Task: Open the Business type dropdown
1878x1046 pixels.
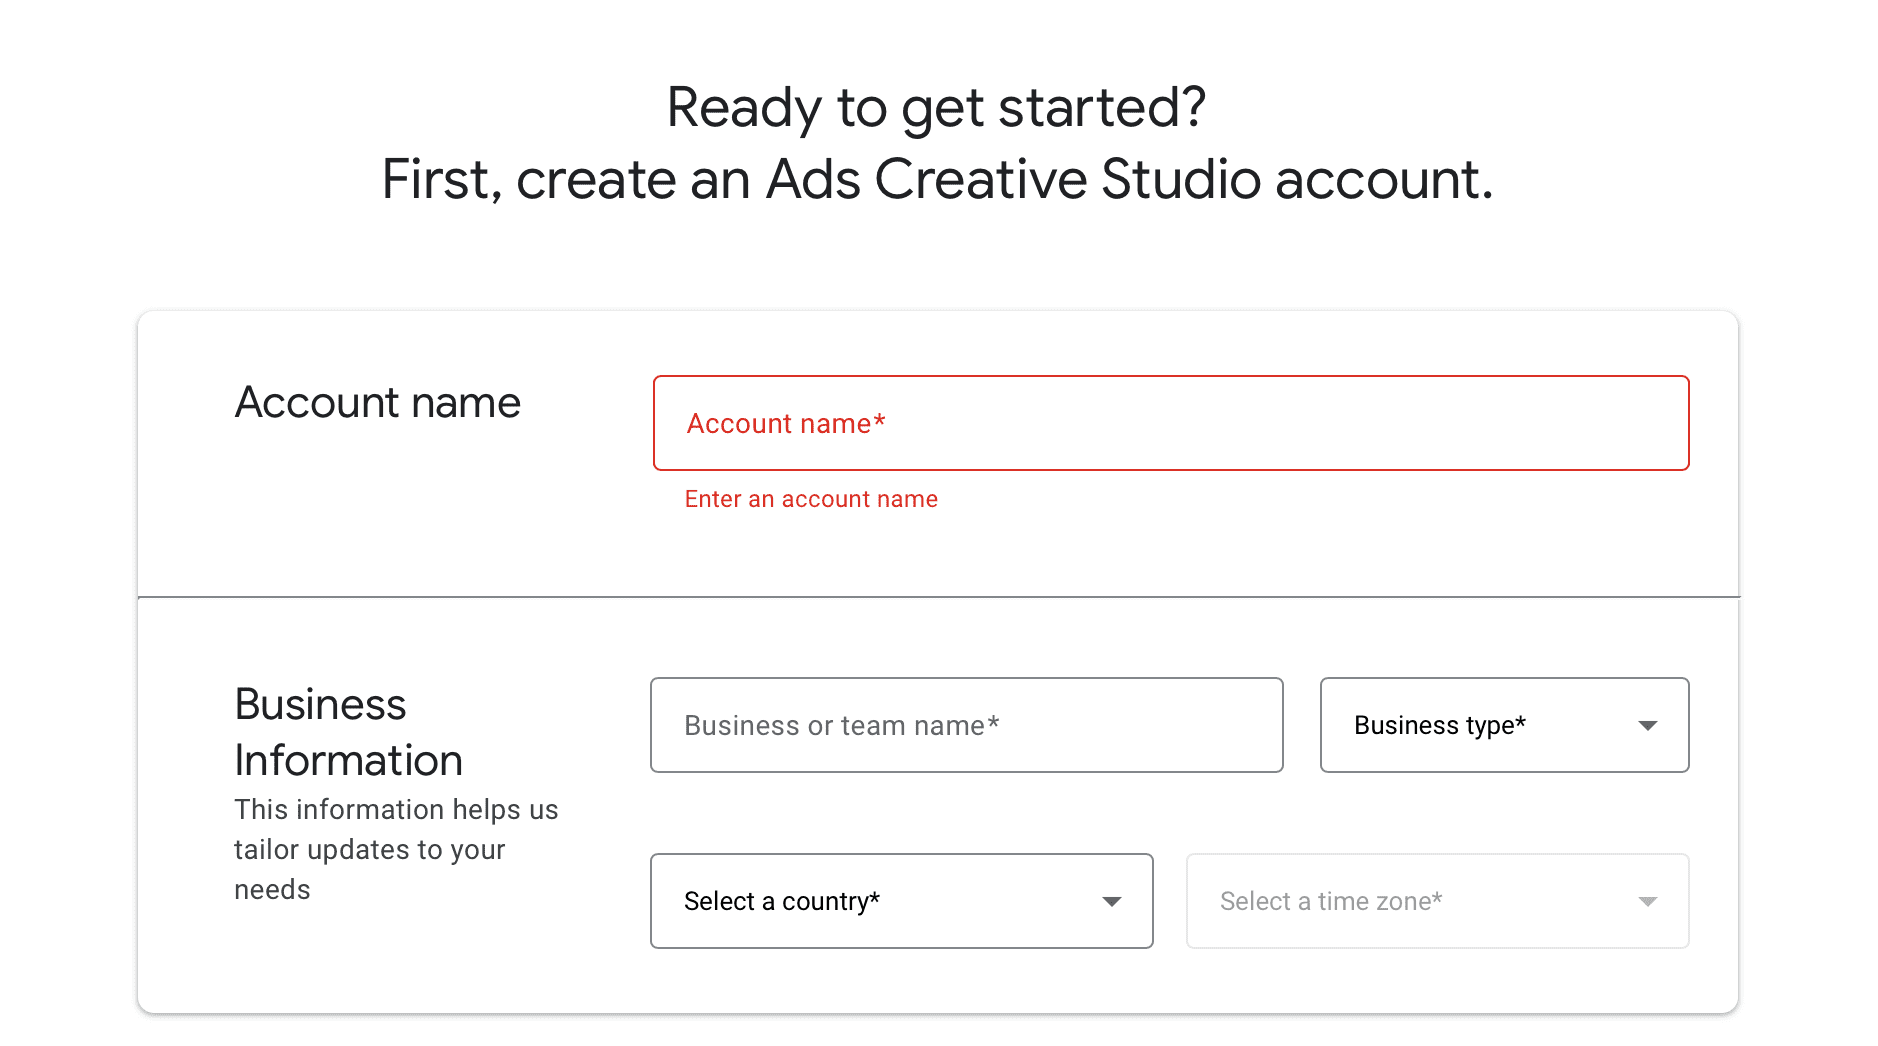Action: tap(1504, 725)
